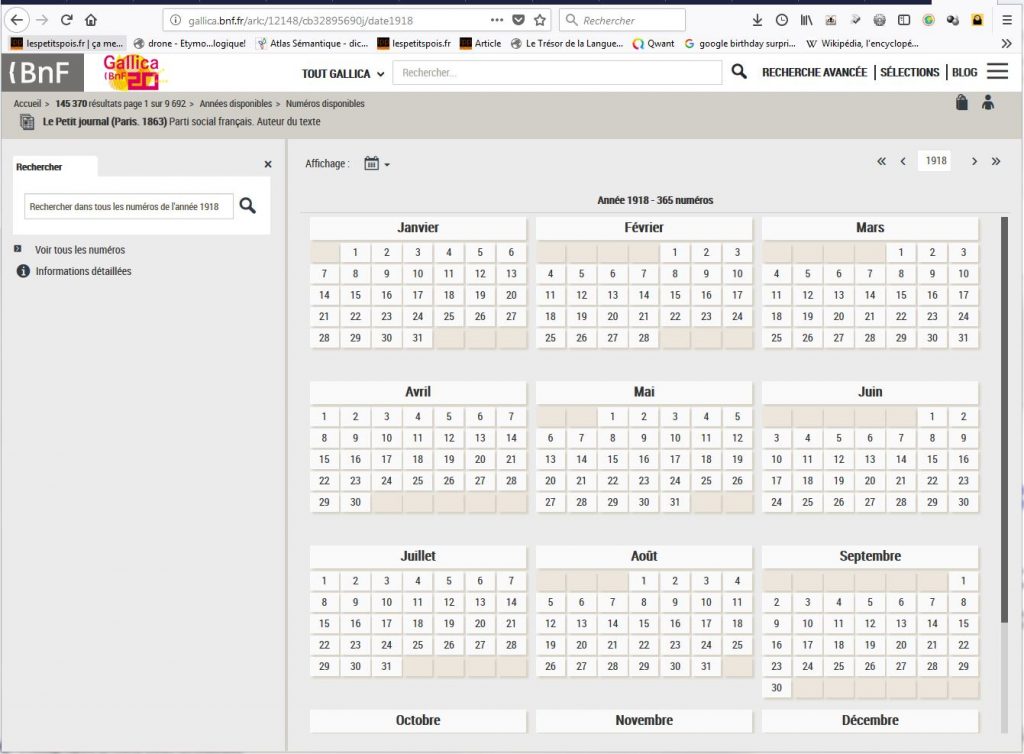Image resolution: width=1024 pixels, height=754 pixels.
Task: Go to the next year arrow
Action: coord(974,161)
